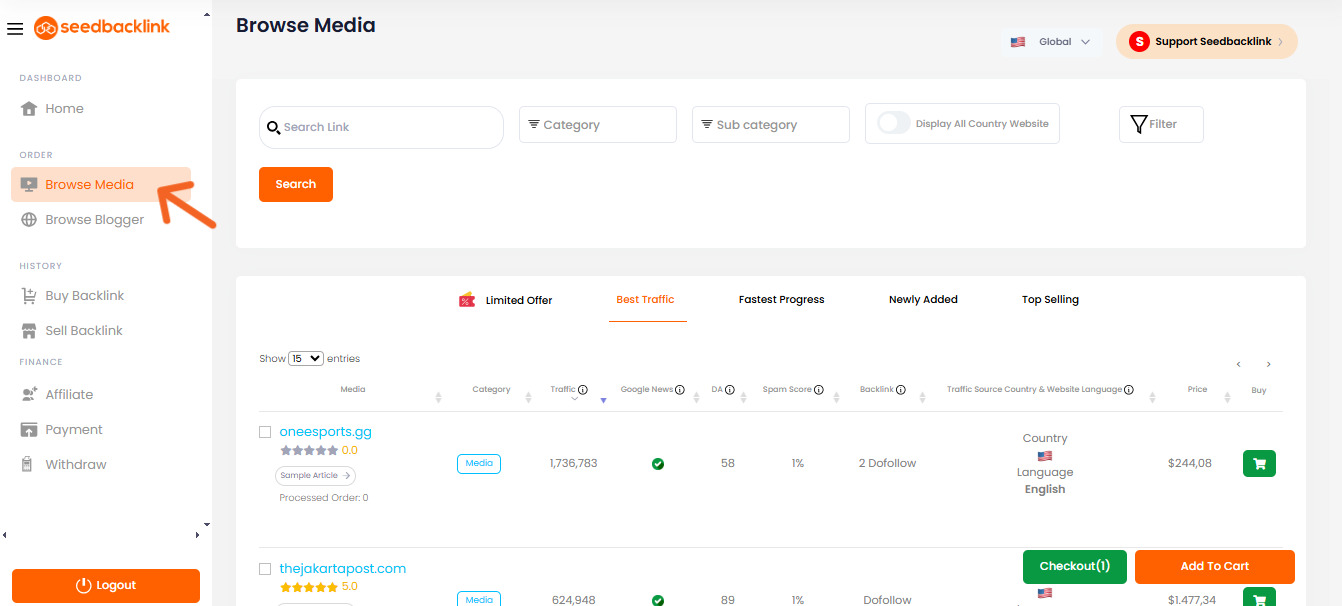Image resolution: width=1342 pixels, height=606 pixels.
Task: Open Checkout(1) button
Action: click(x=1075, y=567)
